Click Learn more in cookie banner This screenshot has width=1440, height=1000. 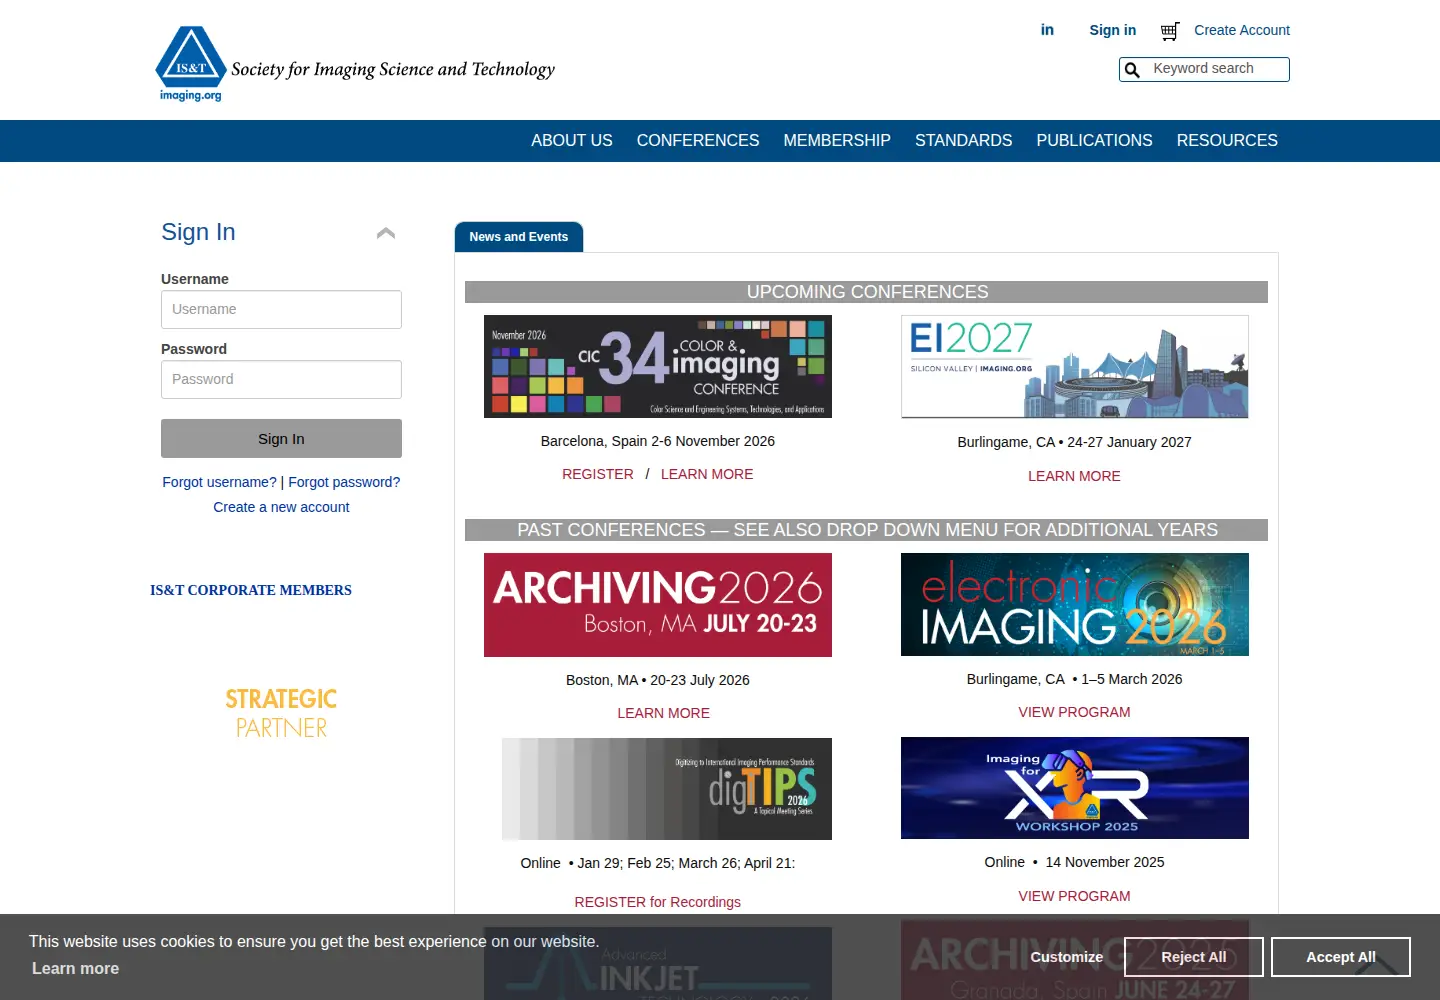click(x=75, y=968)
